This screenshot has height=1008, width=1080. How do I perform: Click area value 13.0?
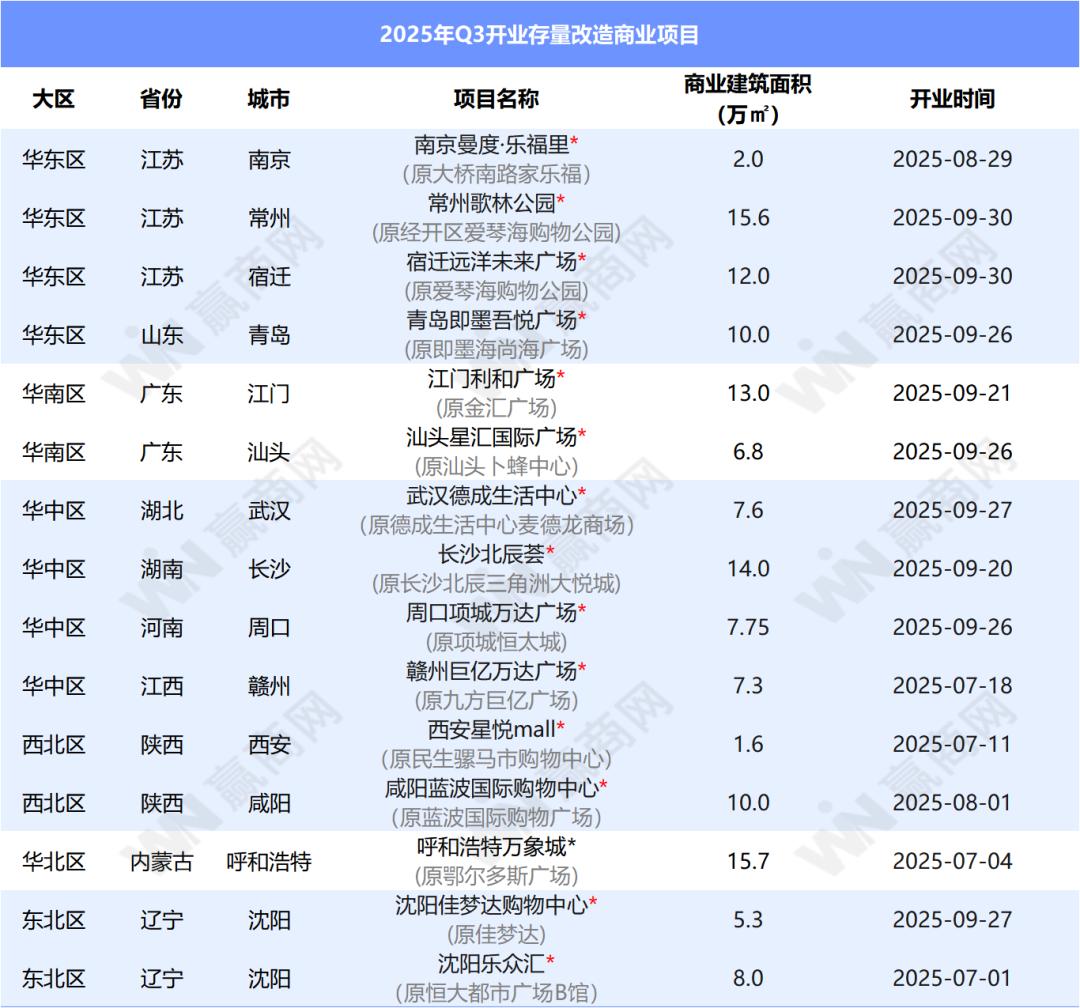(x=748, y=393)
